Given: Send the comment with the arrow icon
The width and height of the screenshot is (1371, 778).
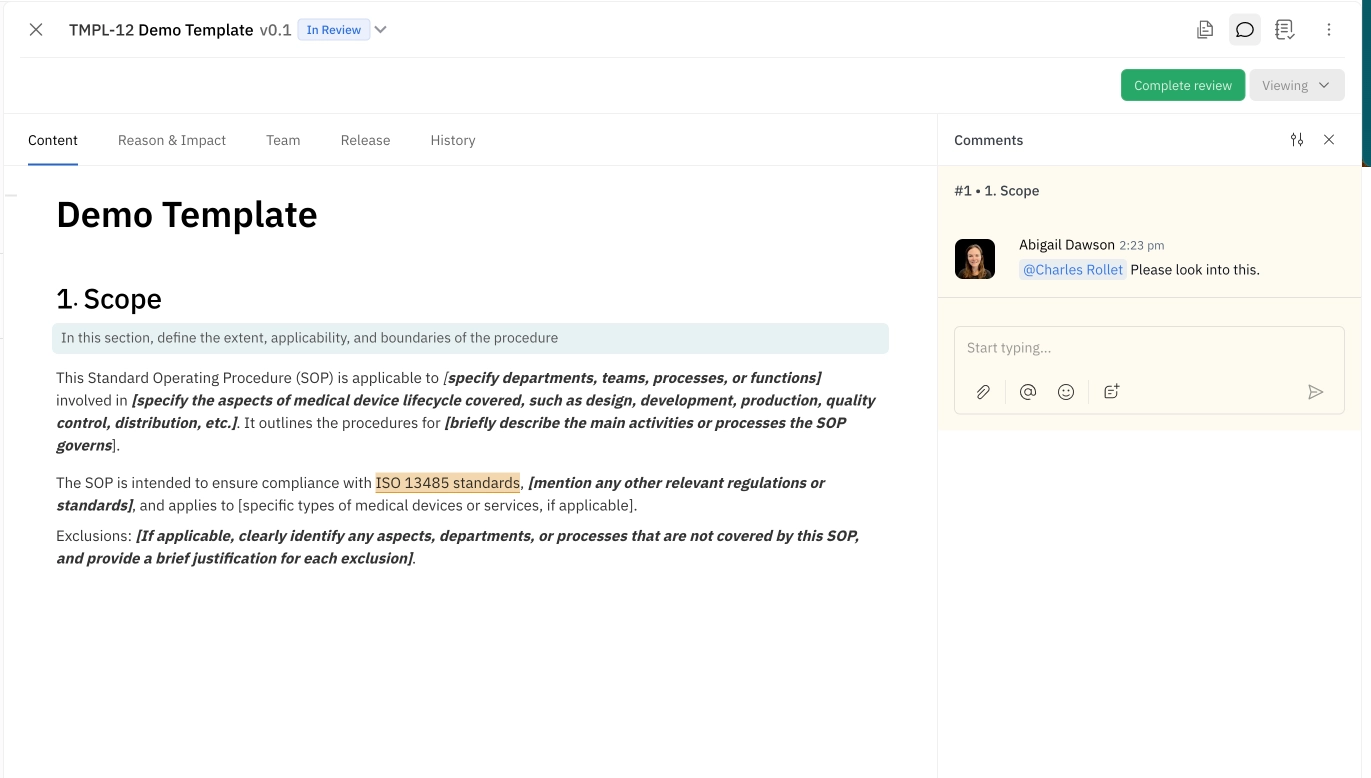Looking at the screenshot, I should point(1317,393).
